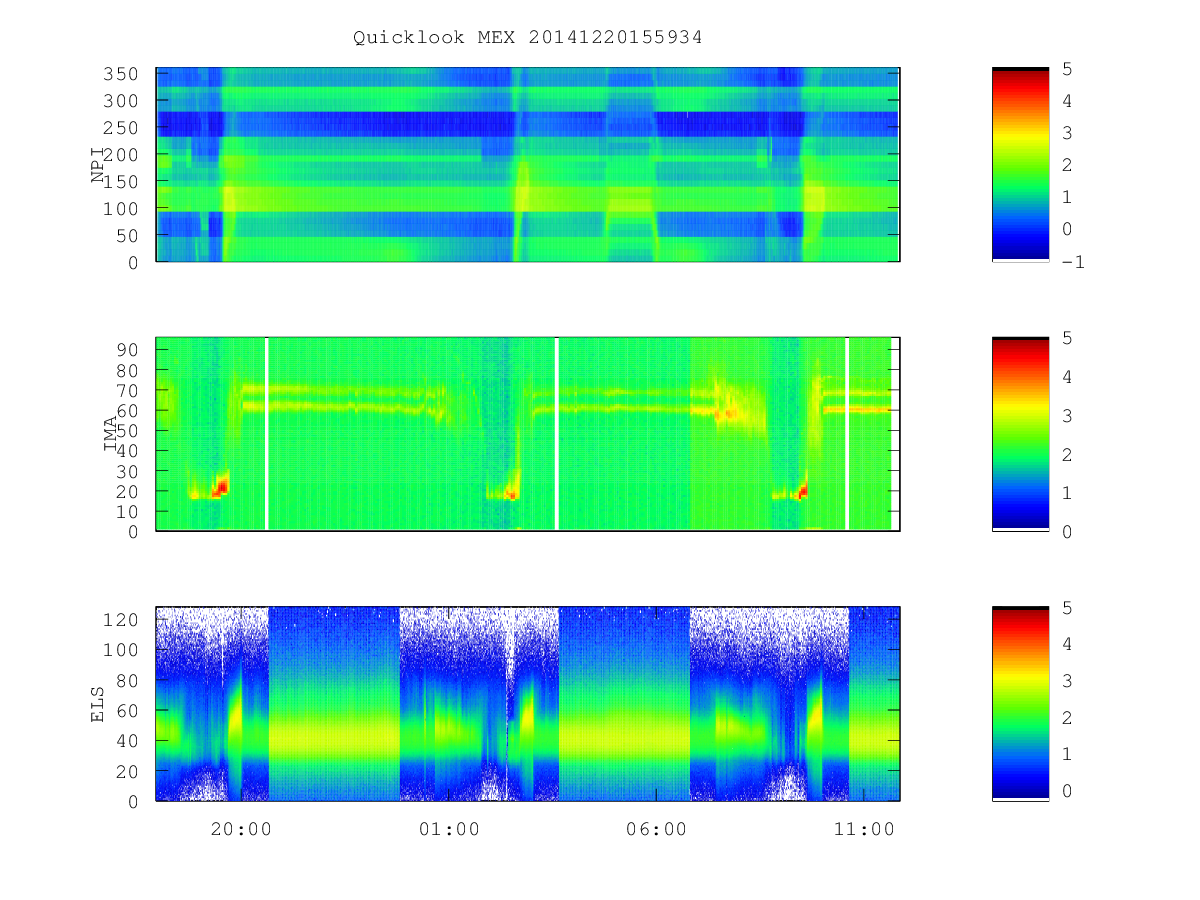Click the IMA panel color scale bar
The width and height of the screenshot is (1200, 900).
(1020, 434)
